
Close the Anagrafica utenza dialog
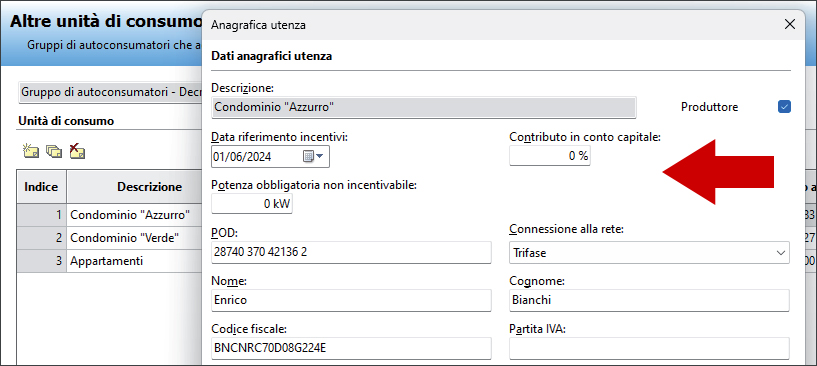point(790,24)
